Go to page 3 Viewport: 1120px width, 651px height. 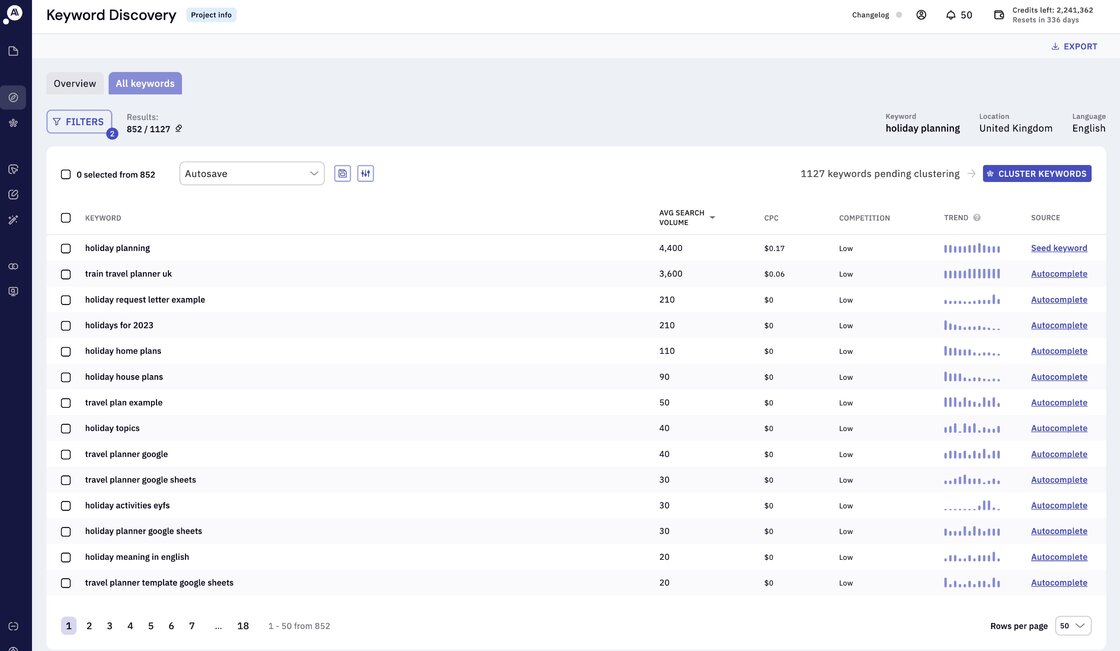[x=109, y=626]
